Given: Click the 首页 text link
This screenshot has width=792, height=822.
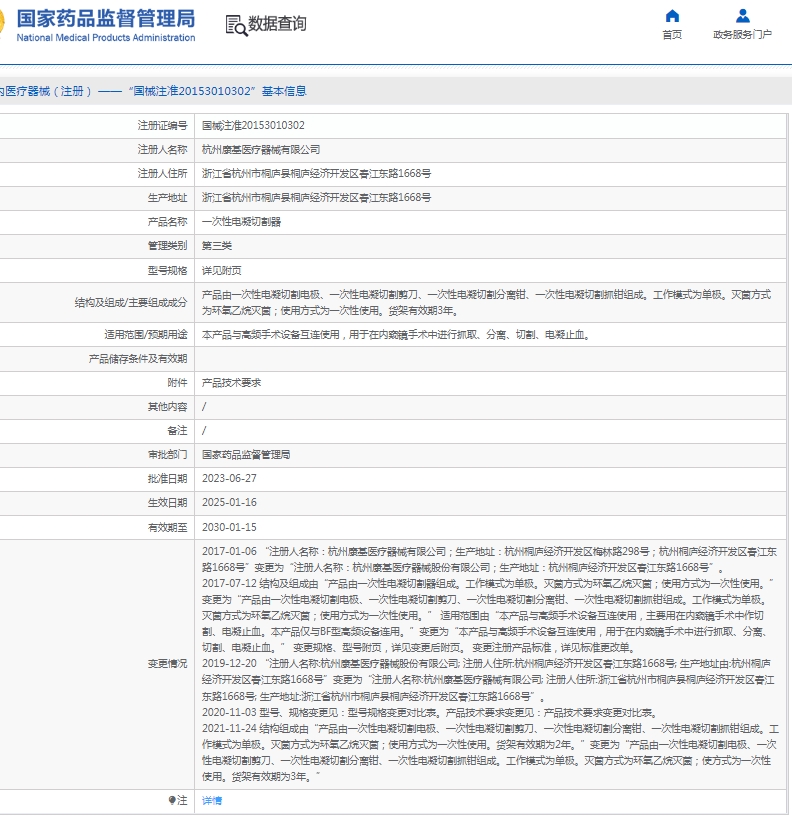Looking at the screenshot, I should click(x=672, y=35).
